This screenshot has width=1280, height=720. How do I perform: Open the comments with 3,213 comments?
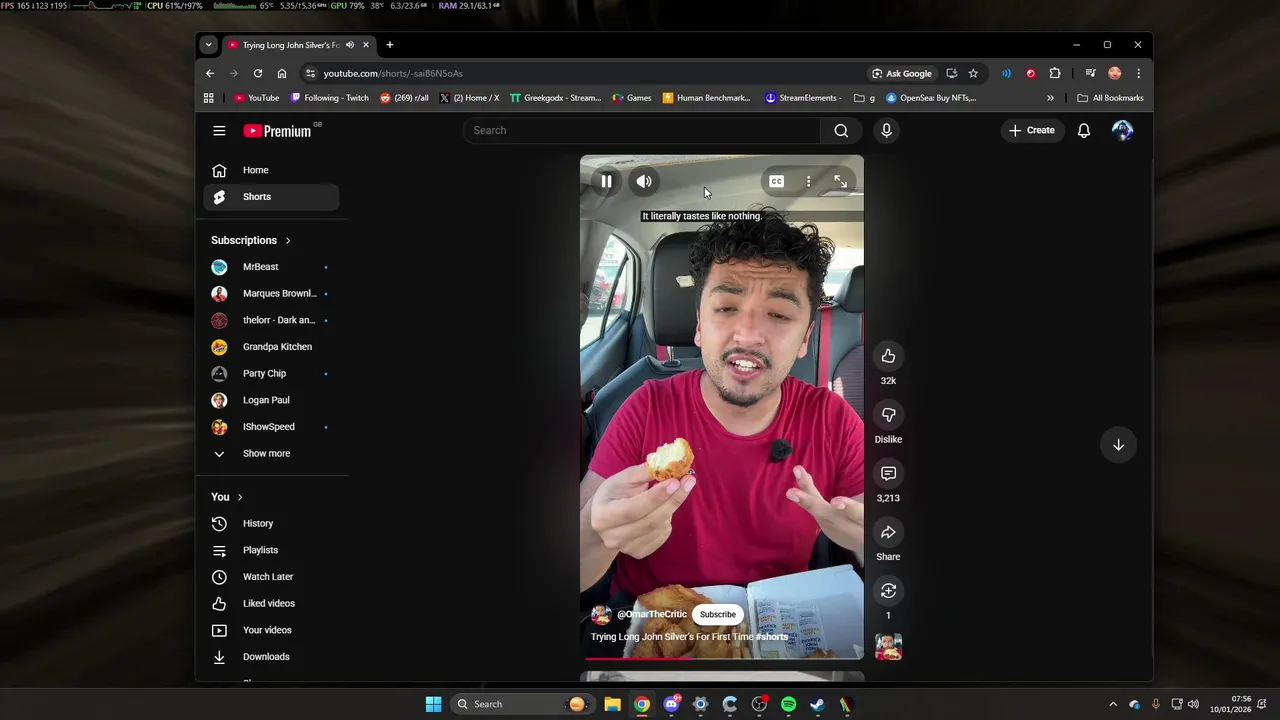click(888, 473)
